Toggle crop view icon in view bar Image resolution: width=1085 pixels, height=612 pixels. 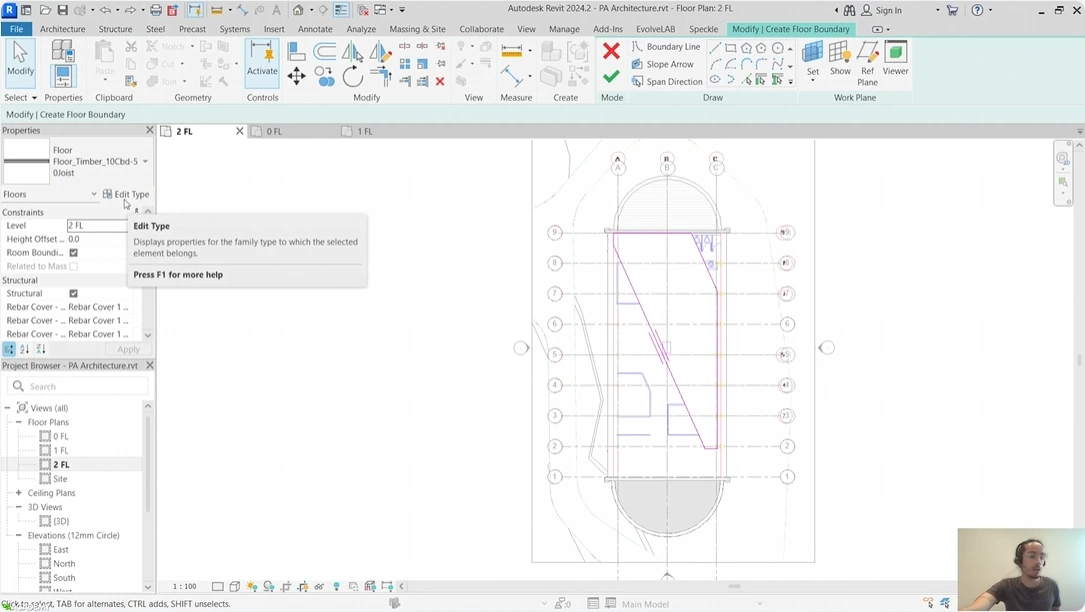(x=286, y=586)
